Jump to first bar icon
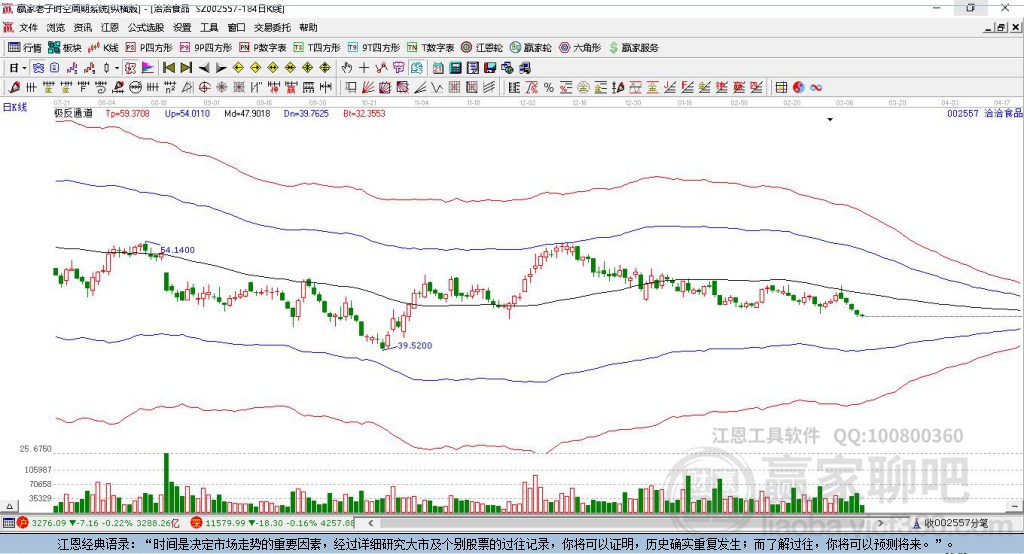The image size is (1024, 554). click(x=168, y=68)
